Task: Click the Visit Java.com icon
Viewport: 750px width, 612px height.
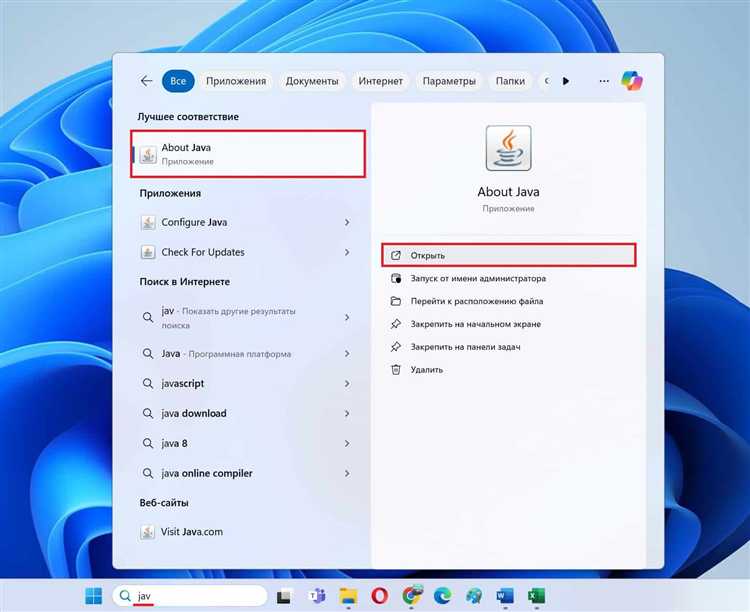Action: (147, 532)
